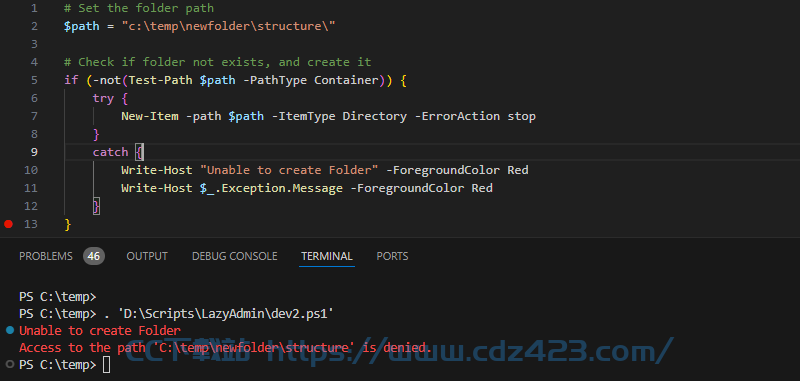Click the "Unable to create Folder" string on line 10

coord(289,170)
